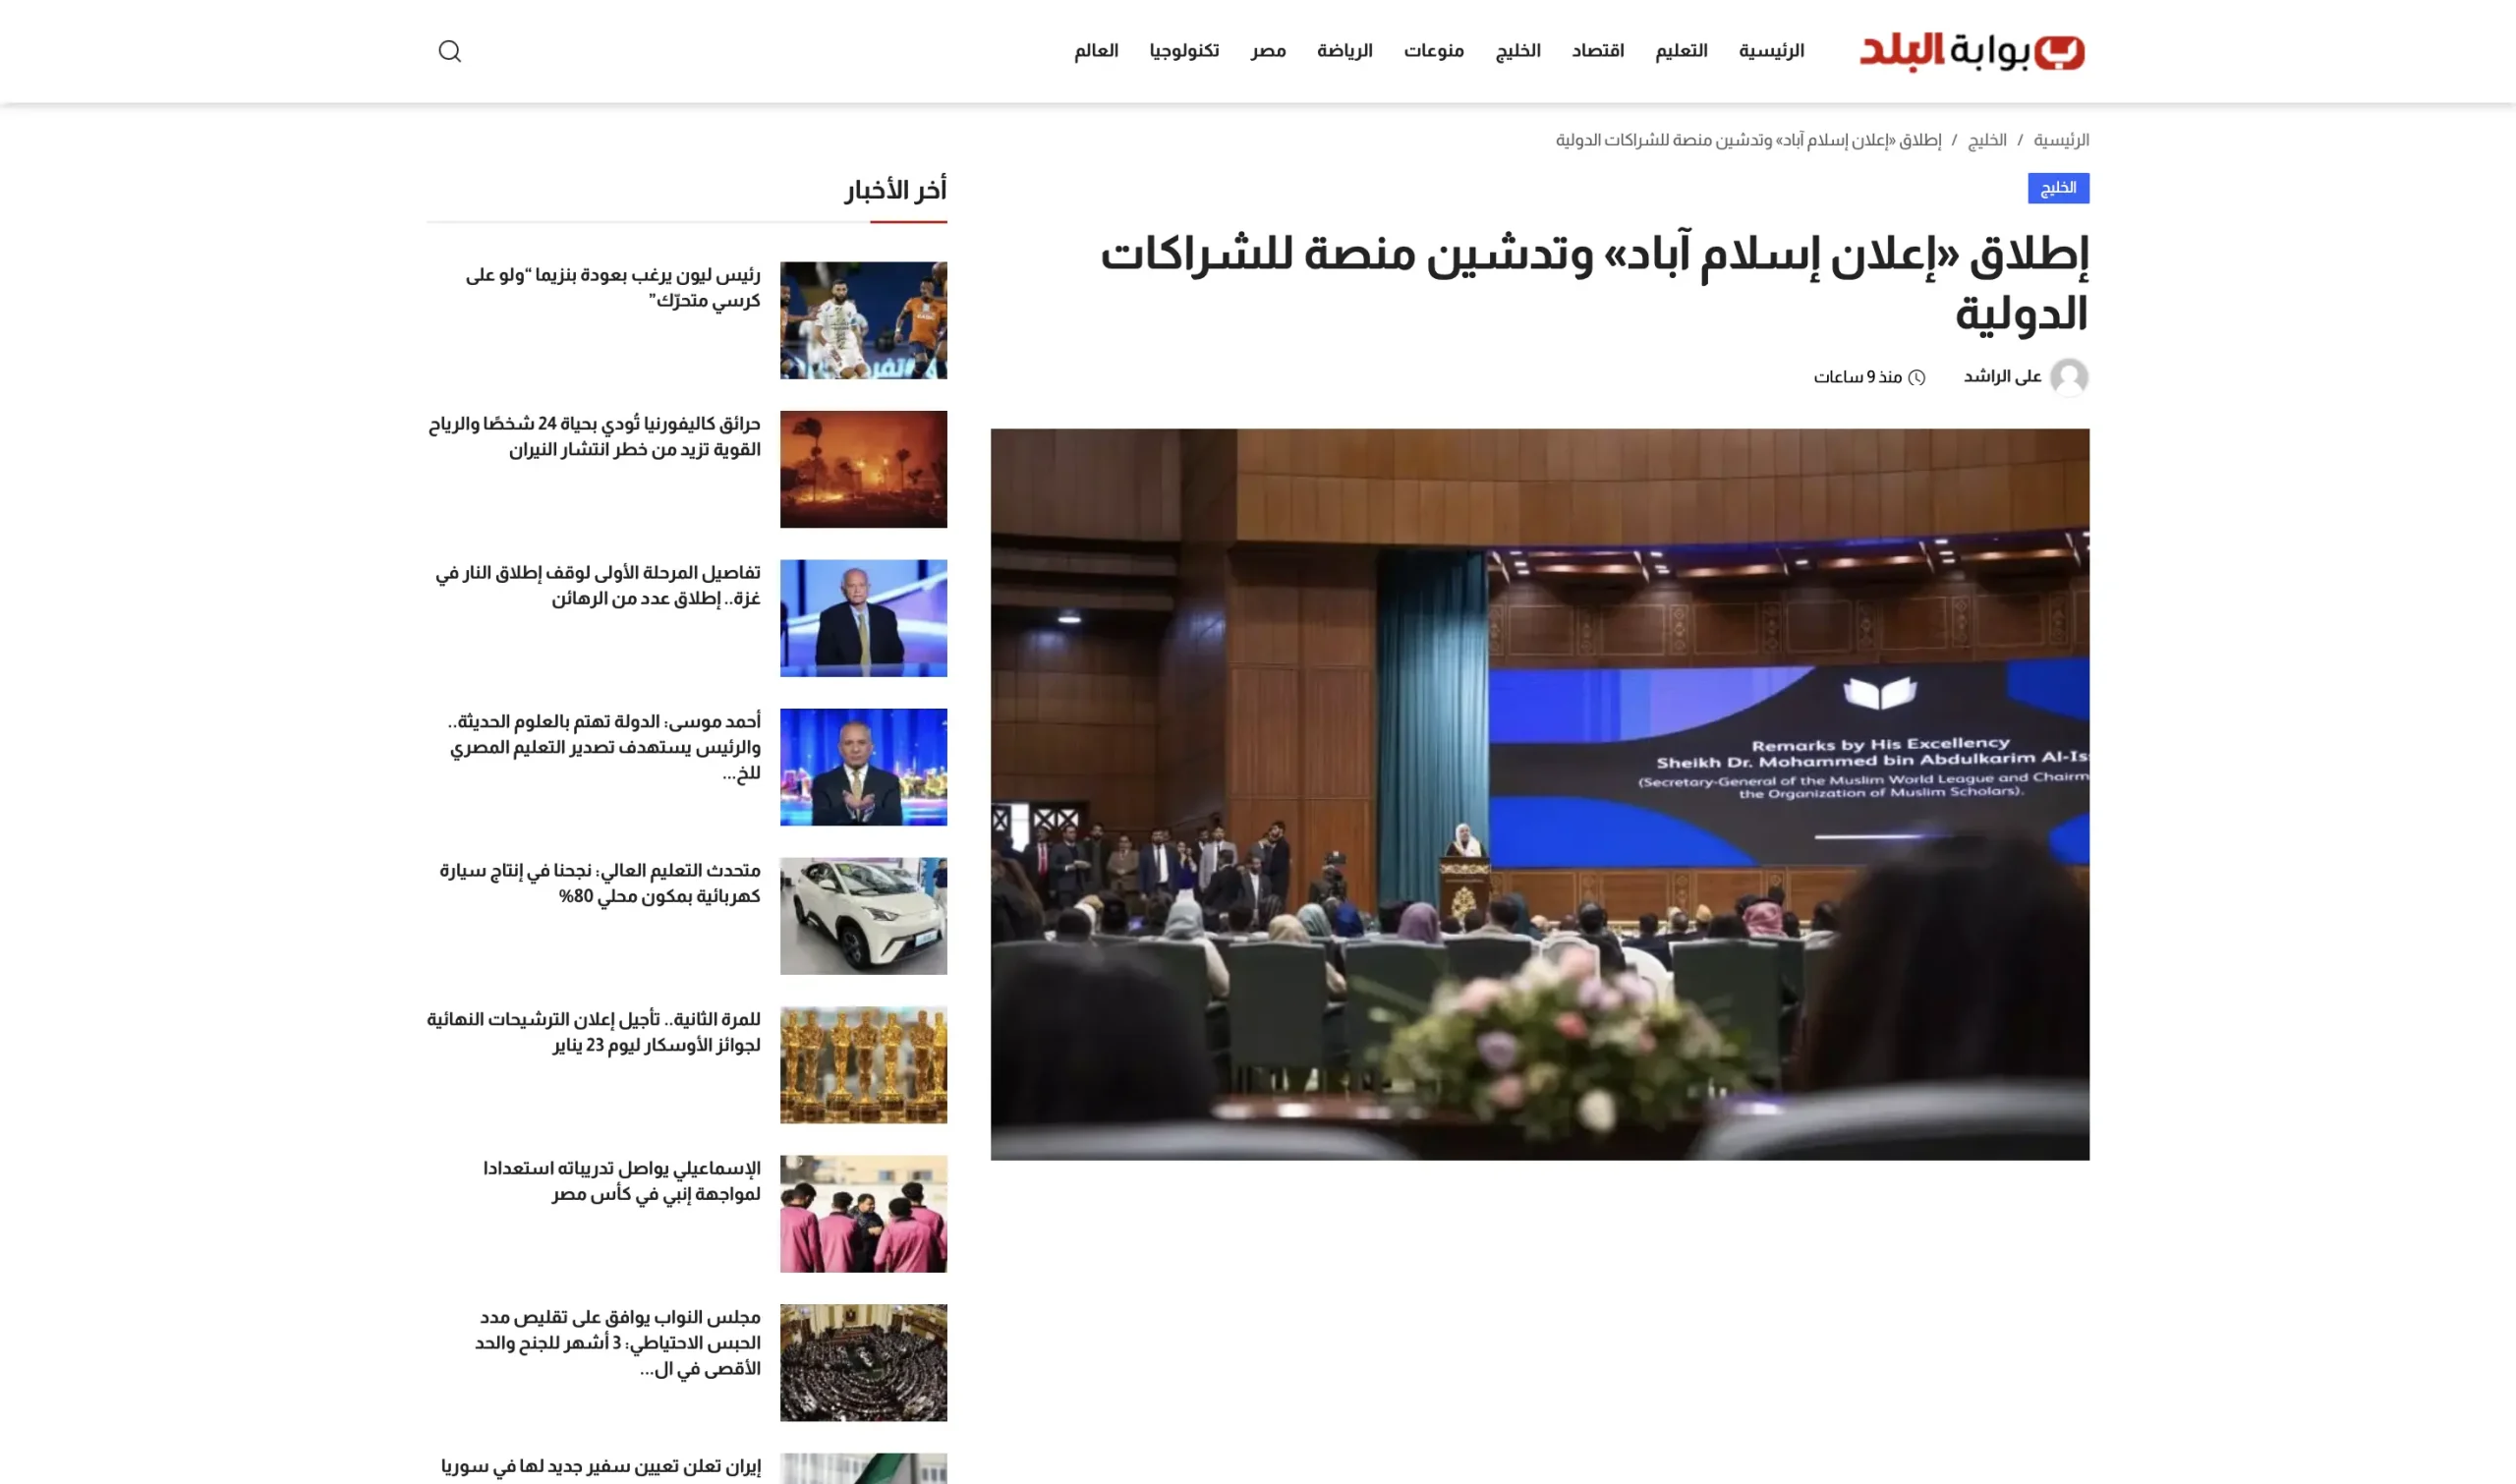Open the golden Oscar statues thumbnail
Screen dimensions: 2516x1484
click(x=863, y=1065)
